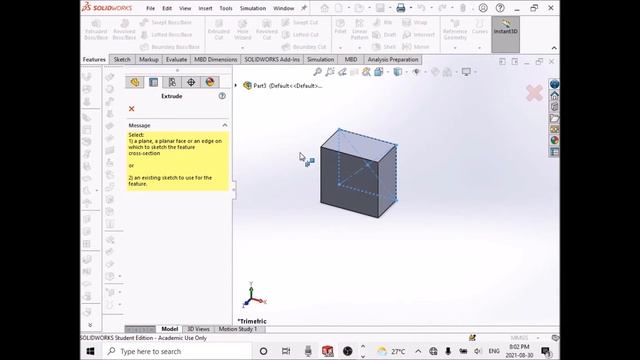This screenshot has height=360, width=640.
Task: Collapse the Message section
Action: click(224, 125)
